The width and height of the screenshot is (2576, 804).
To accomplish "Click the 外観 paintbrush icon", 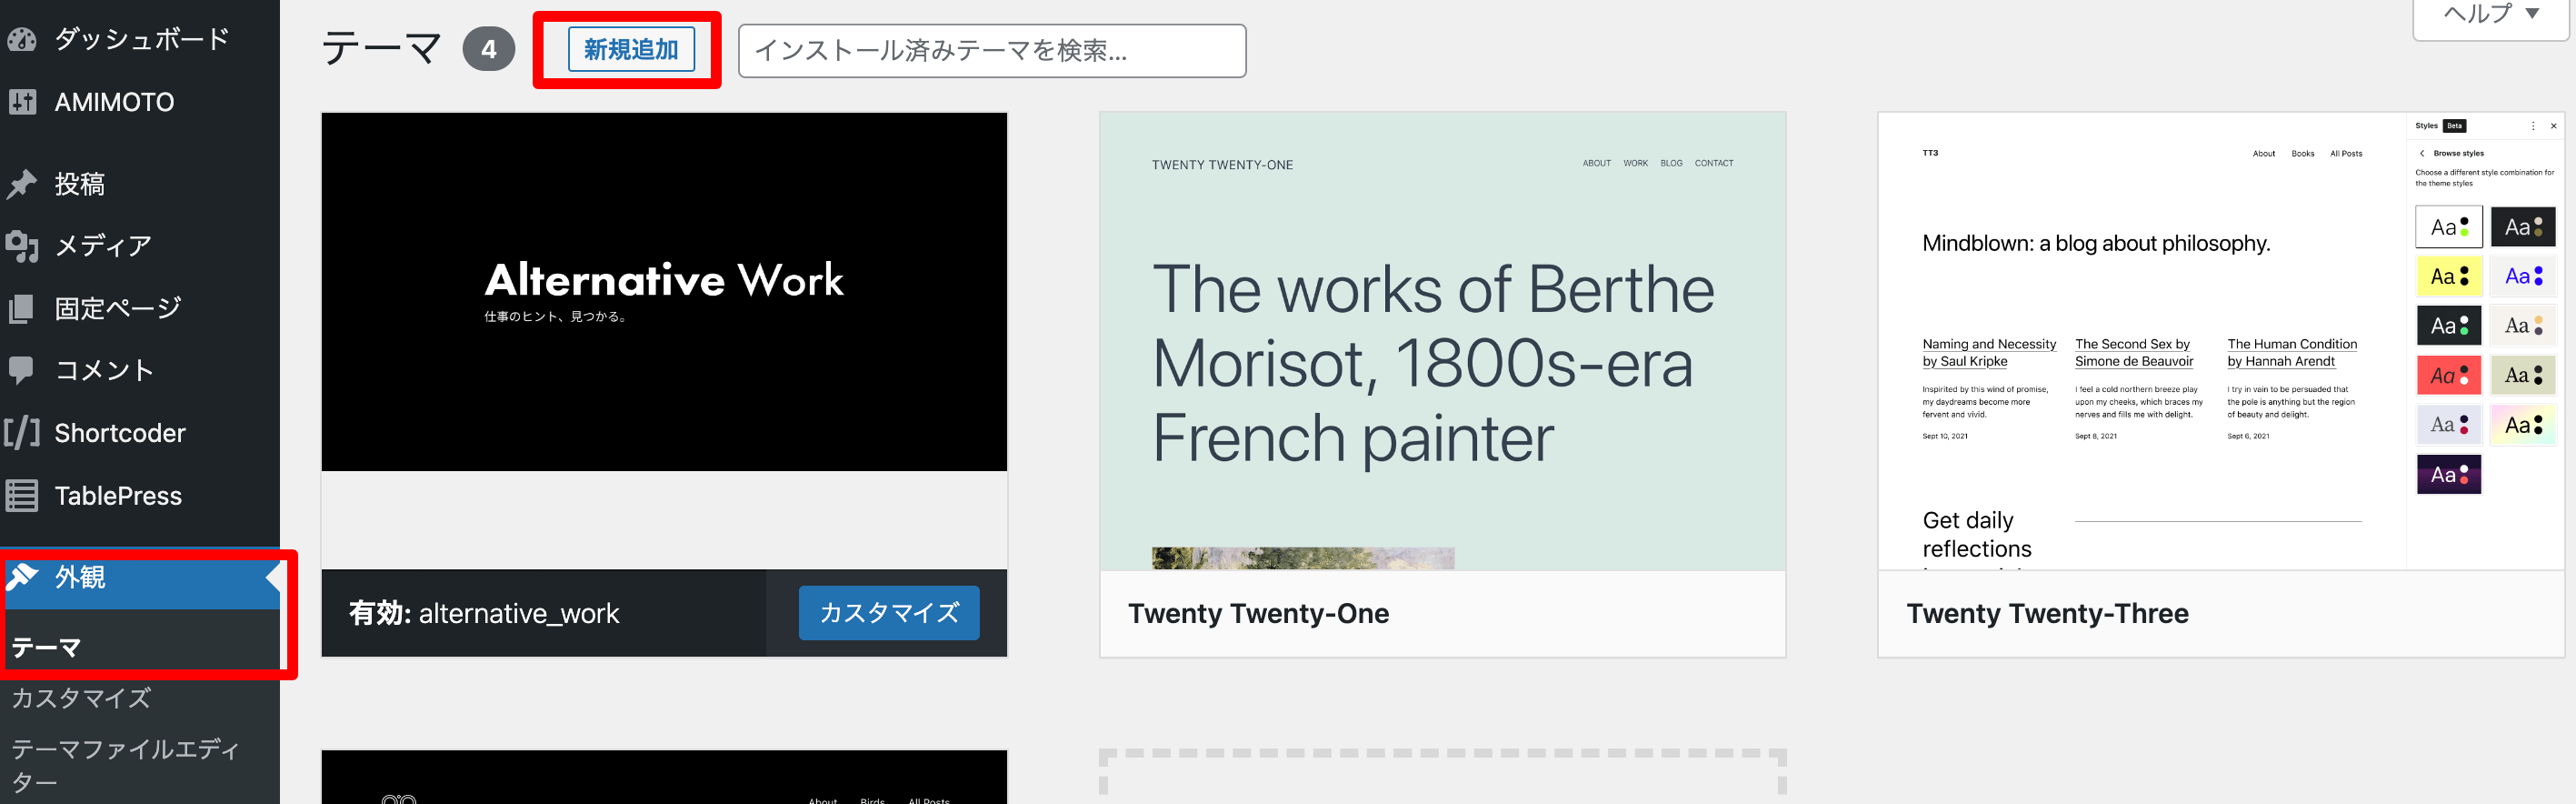I will 22,577.
